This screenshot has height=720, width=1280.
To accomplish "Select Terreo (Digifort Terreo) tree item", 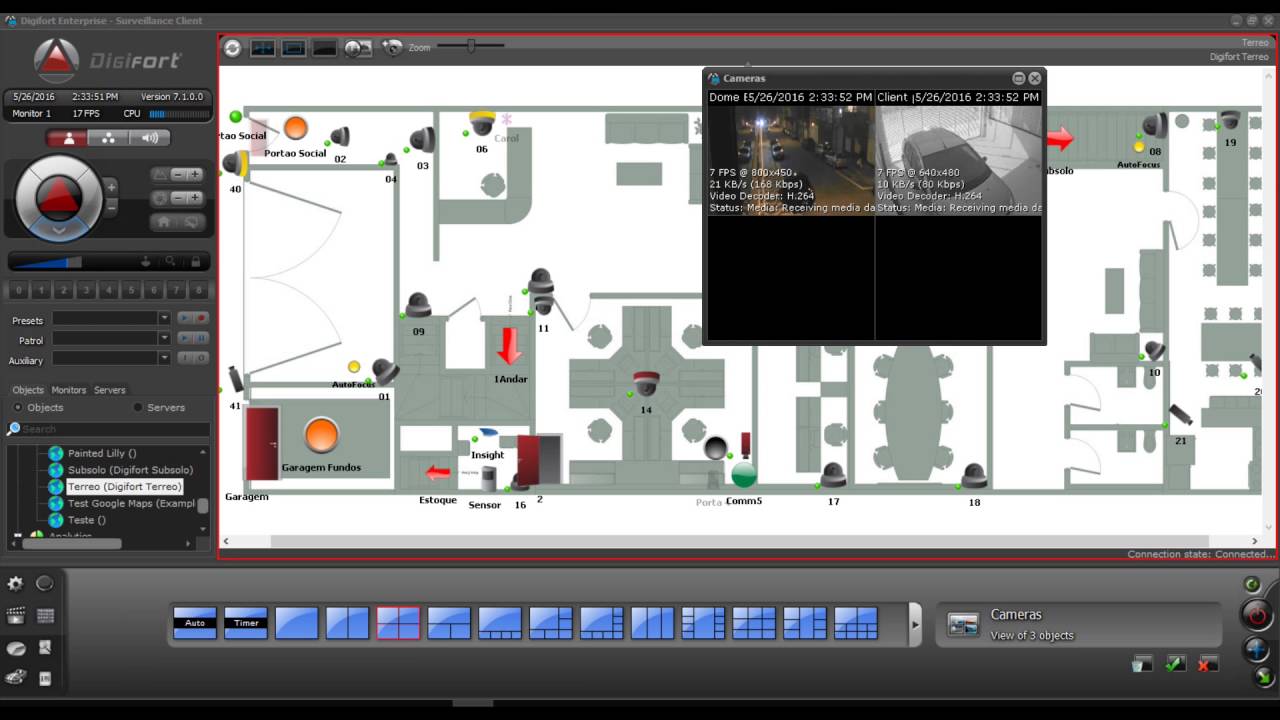I will pos(125,486).
